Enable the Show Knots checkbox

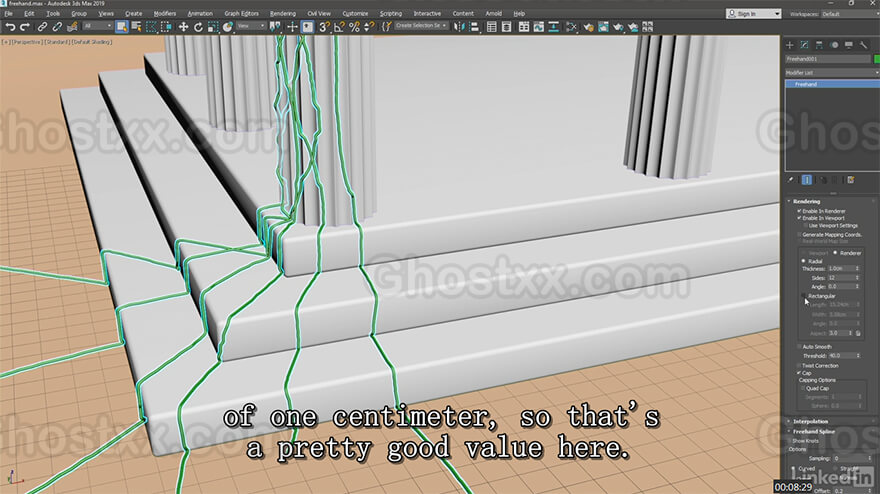click(x=789, y=441)
